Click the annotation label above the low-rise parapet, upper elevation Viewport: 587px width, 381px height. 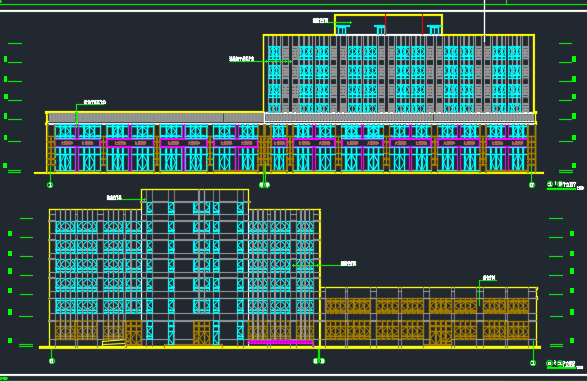(95, 102)
